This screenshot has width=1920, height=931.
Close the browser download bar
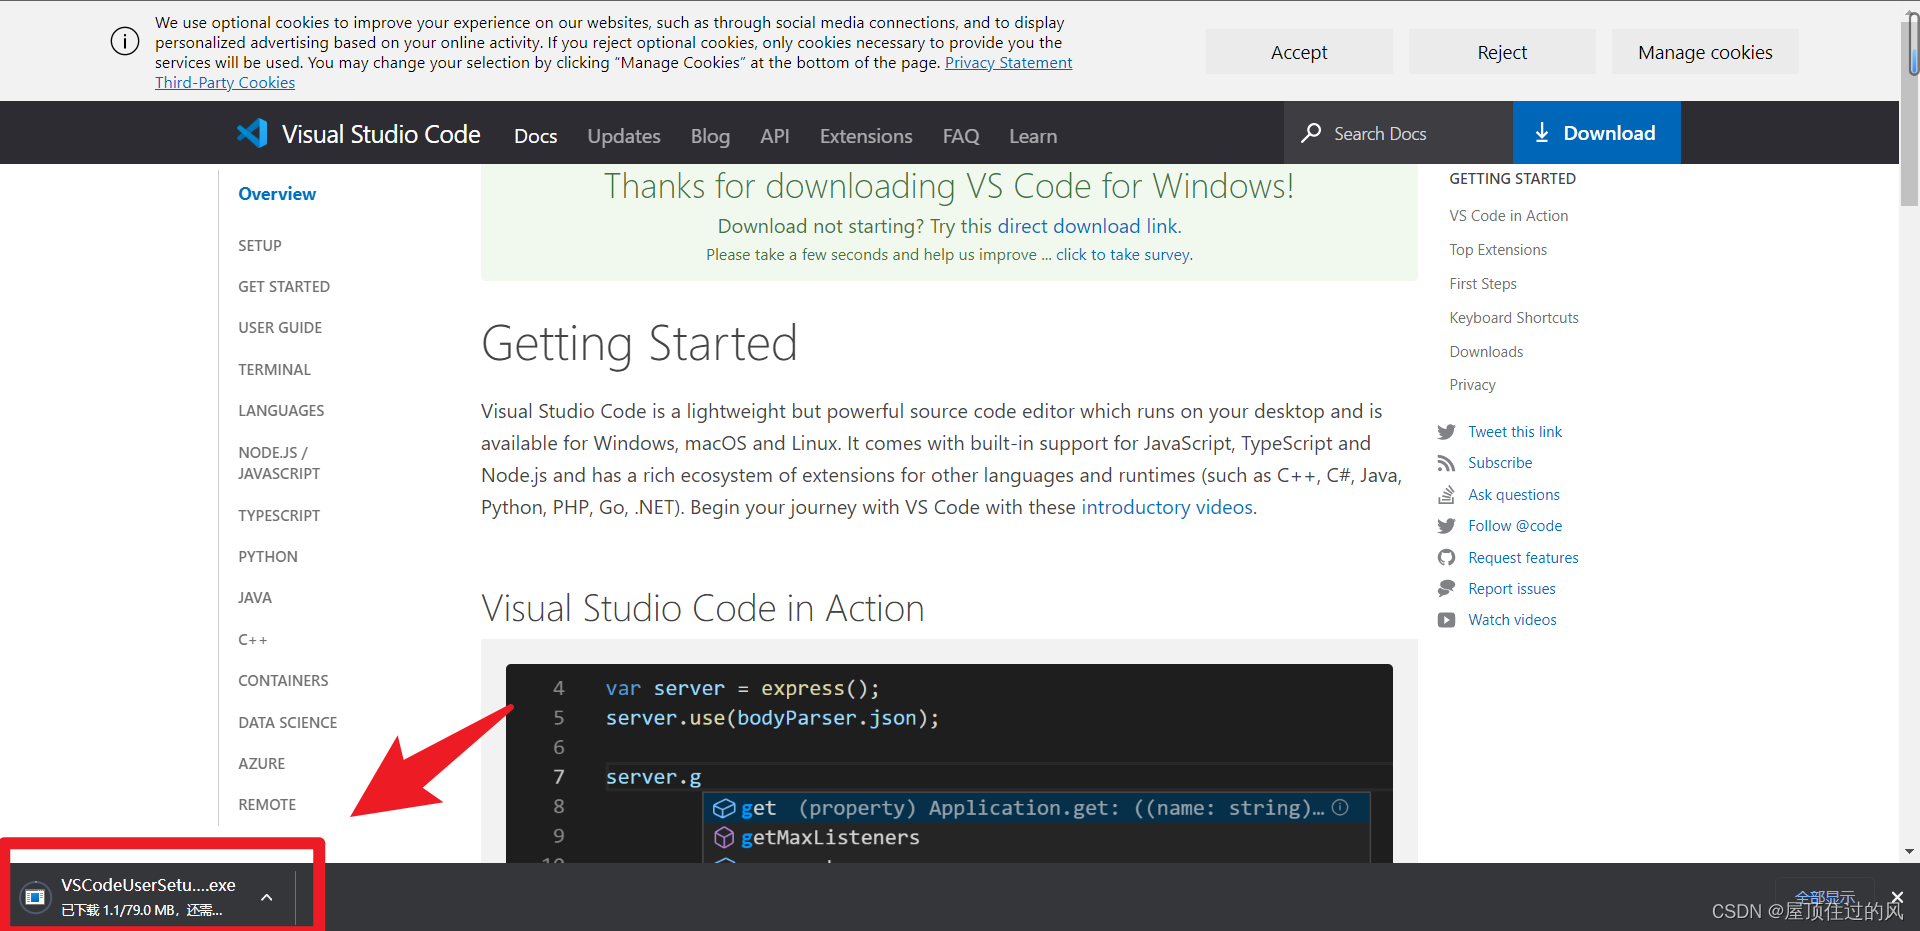point(1897,897)
